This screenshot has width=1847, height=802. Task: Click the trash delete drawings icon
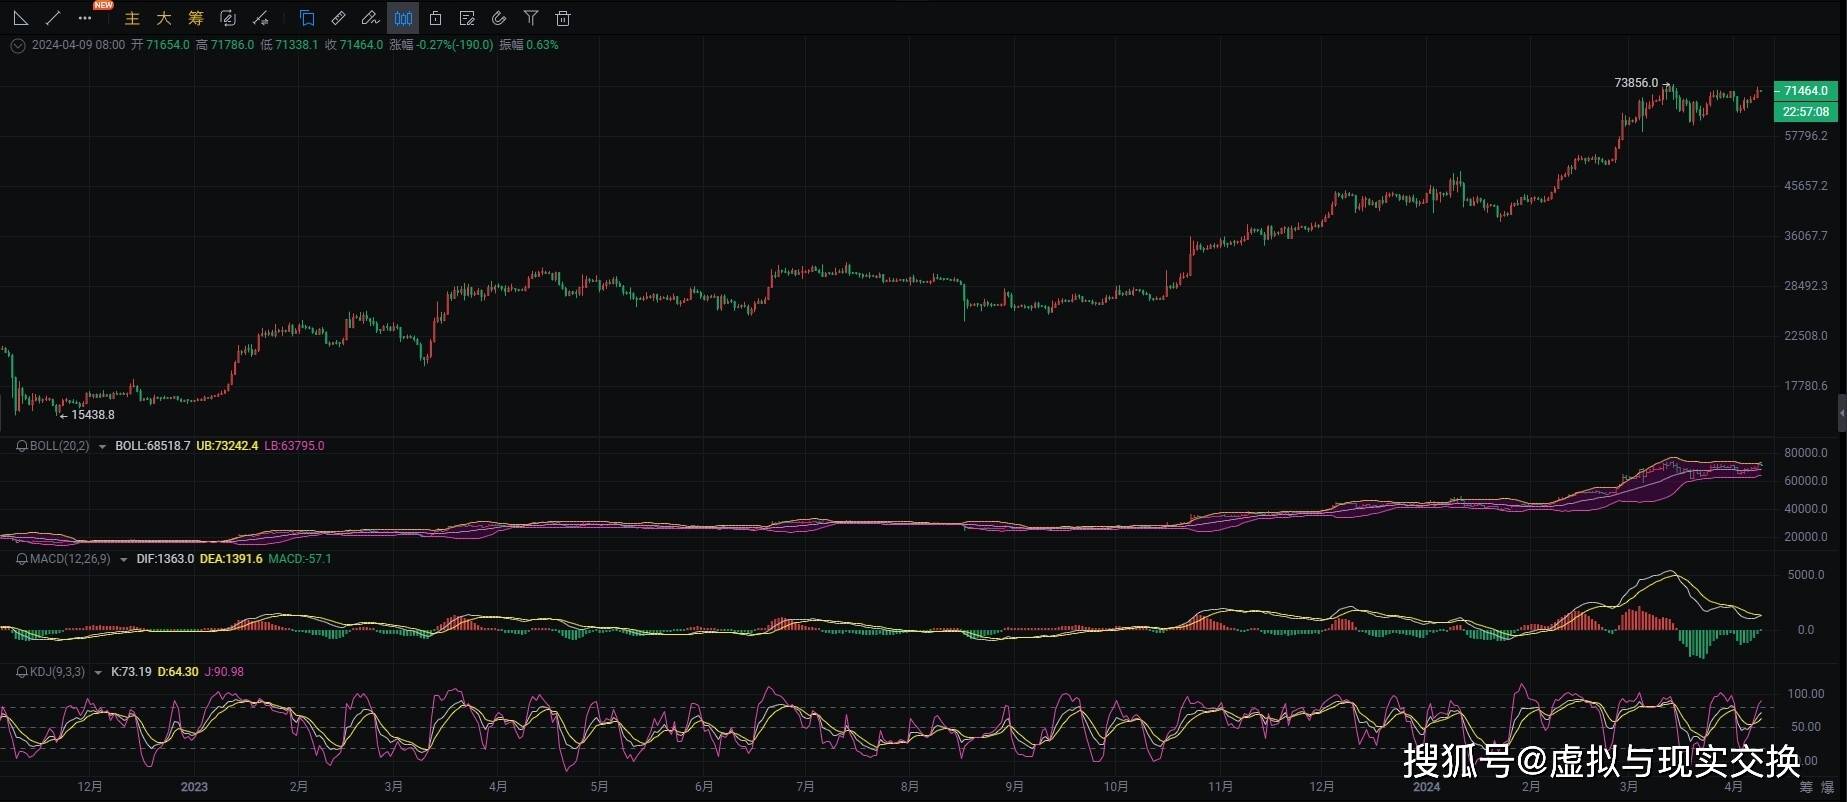(563, 18)
